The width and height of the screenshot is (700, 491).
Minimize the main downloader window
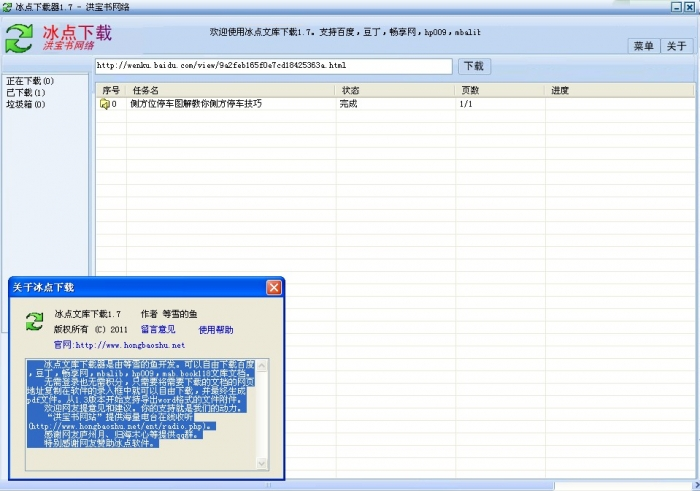tap(677, 7)
